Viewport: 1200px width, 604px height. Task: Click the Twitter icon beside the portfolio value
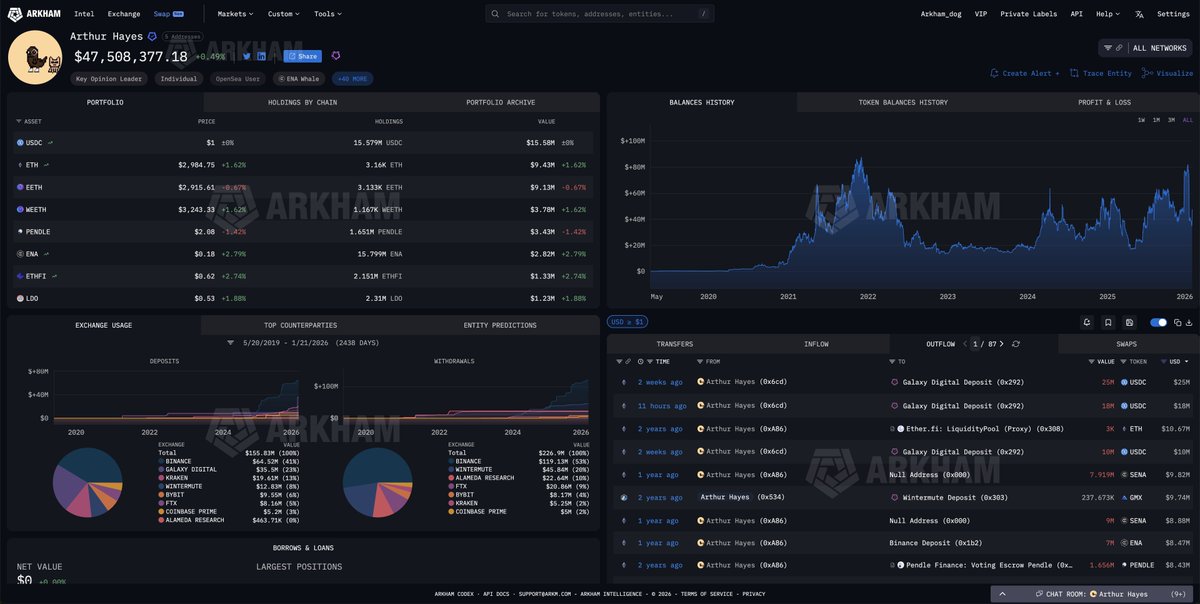pos(247,56)
